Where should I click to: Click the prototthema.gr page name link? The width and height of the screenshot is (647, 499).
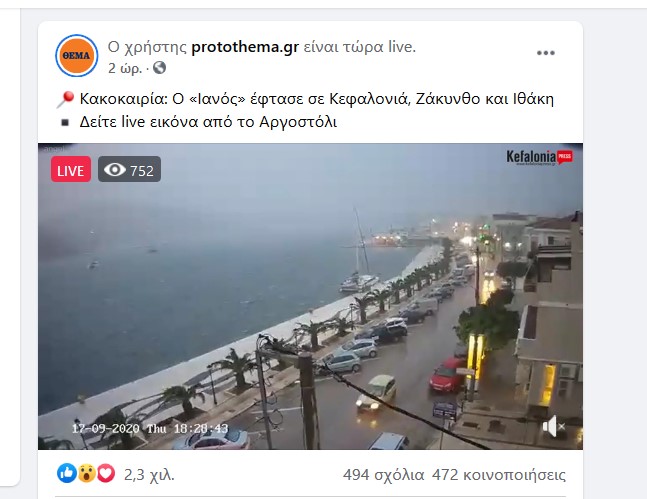point(245,47)
